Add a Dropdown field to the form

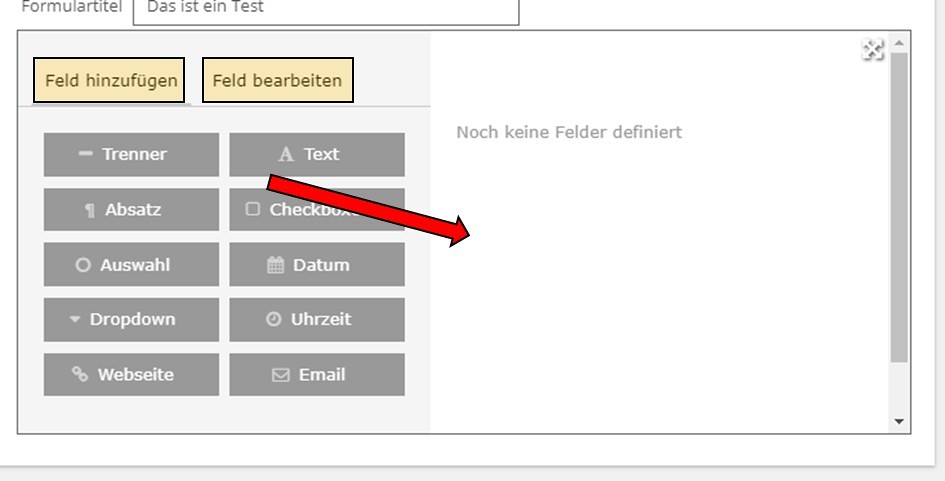tap(131, 320)
